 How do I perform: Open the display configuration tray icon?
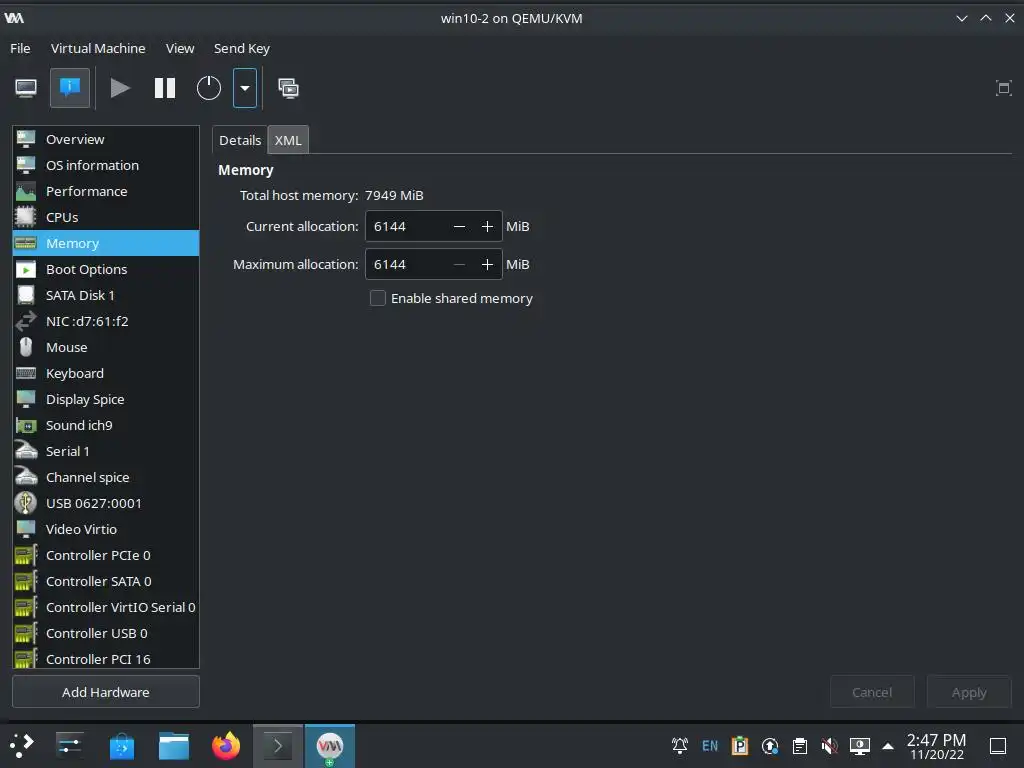tap(859, 745)
